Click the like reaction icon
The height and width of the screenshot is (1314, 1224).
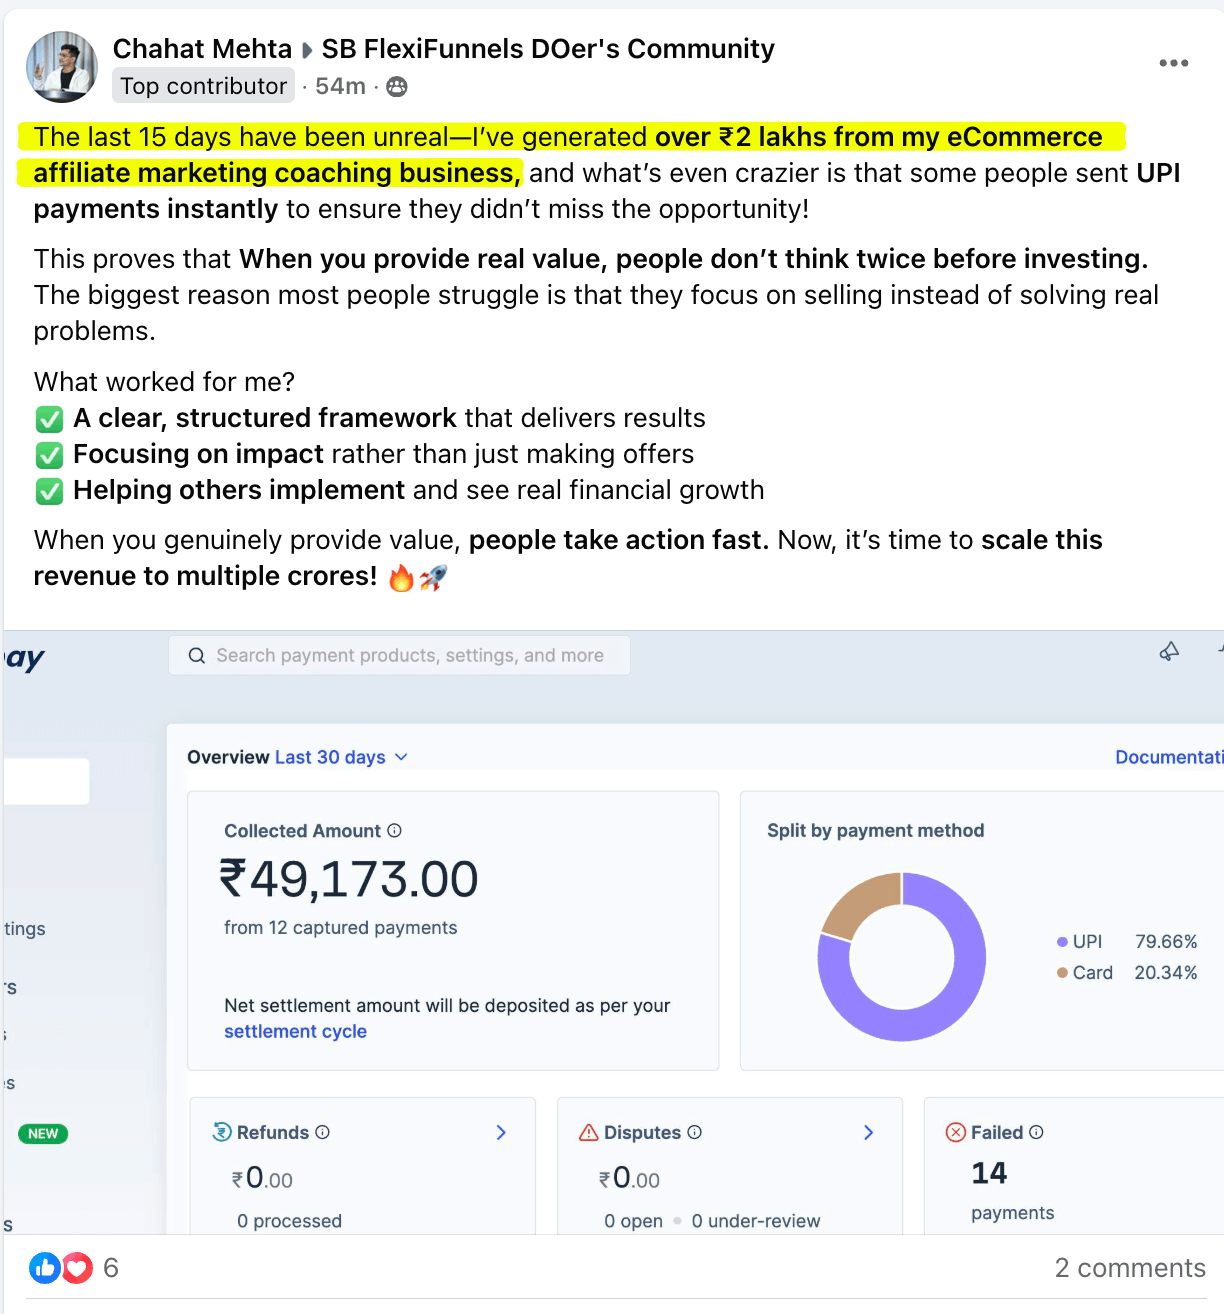tap(45, 1268)
